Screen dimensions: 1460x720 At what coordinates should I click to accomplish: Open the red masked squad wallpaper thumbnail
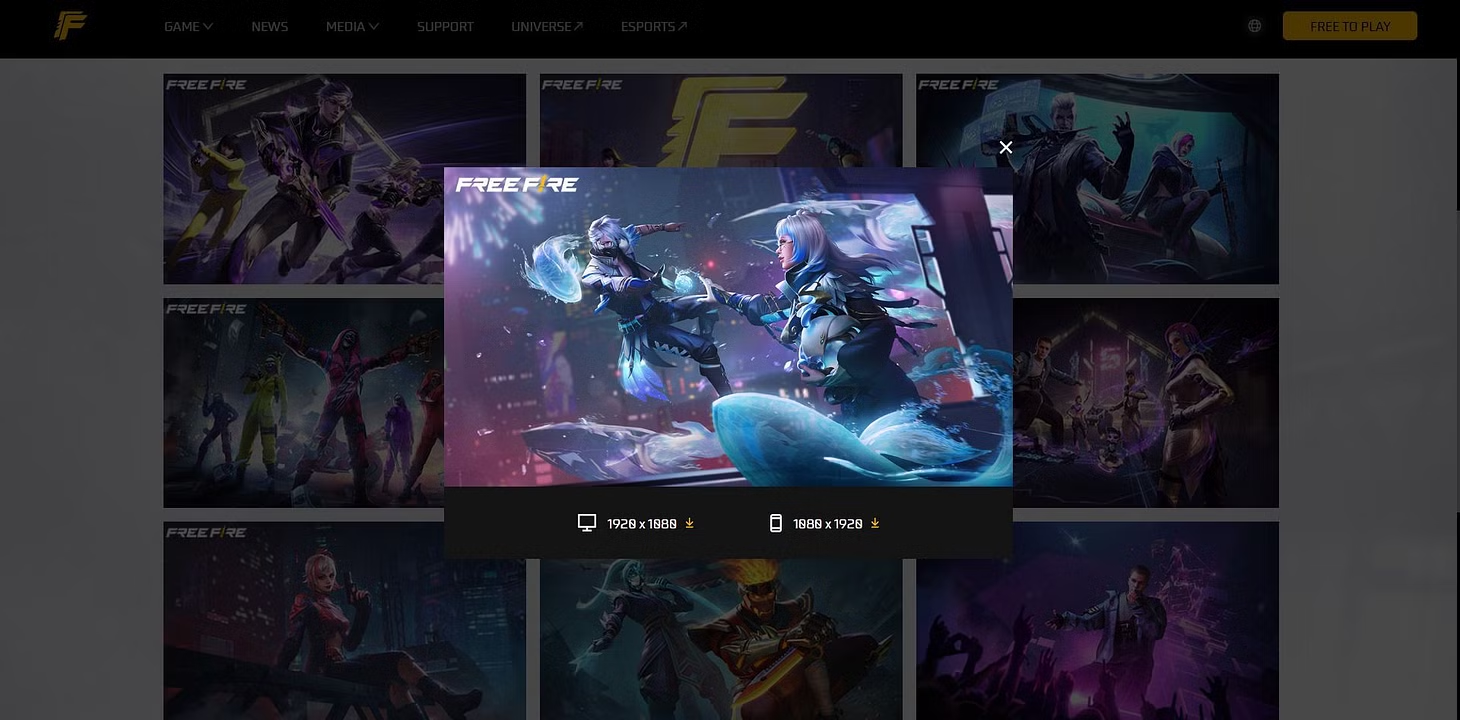303,403
